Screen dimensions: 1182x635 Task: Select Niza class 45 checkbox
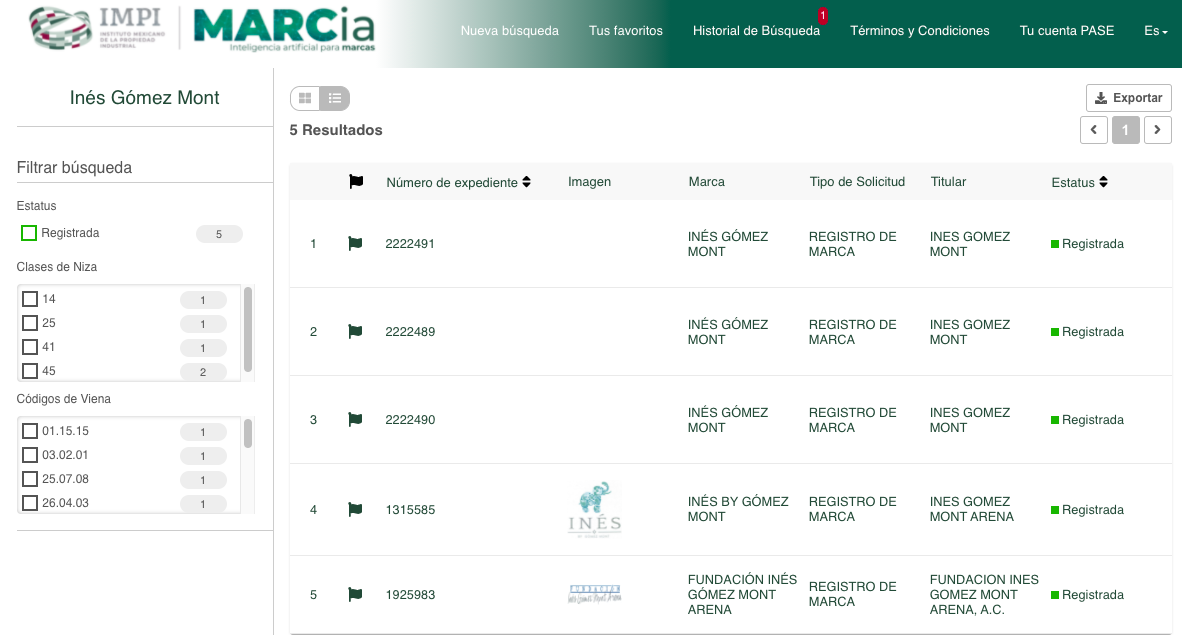[x=30, y=371]
